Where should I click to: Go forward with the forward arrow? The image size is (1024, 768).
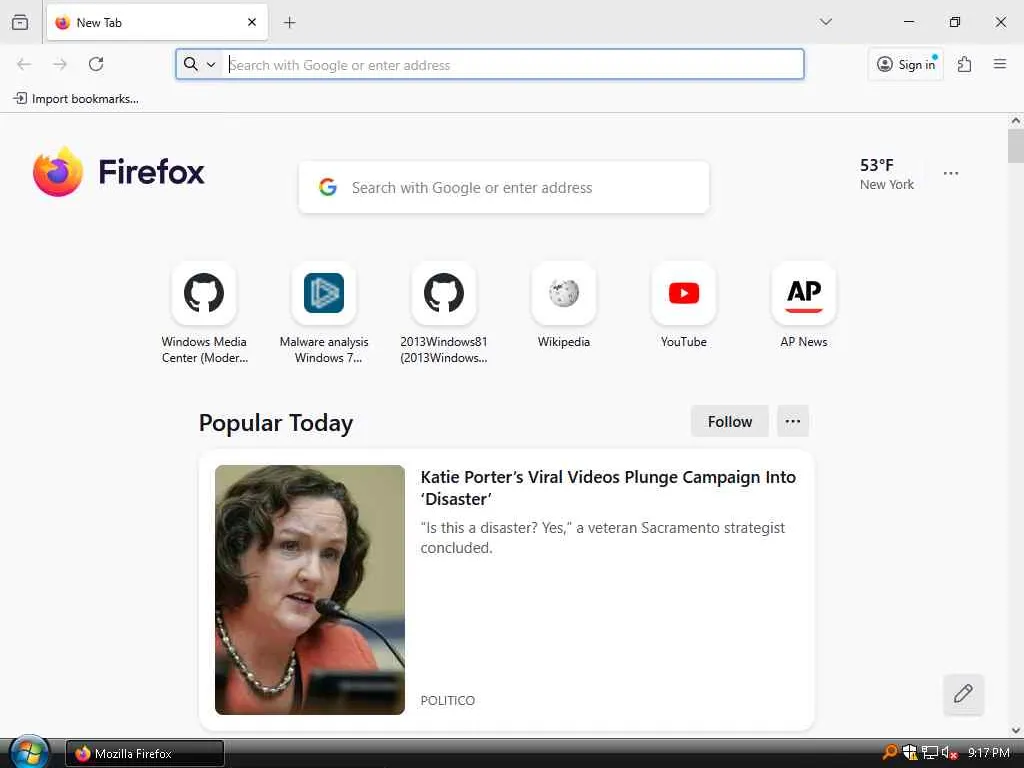click(60, 64)
